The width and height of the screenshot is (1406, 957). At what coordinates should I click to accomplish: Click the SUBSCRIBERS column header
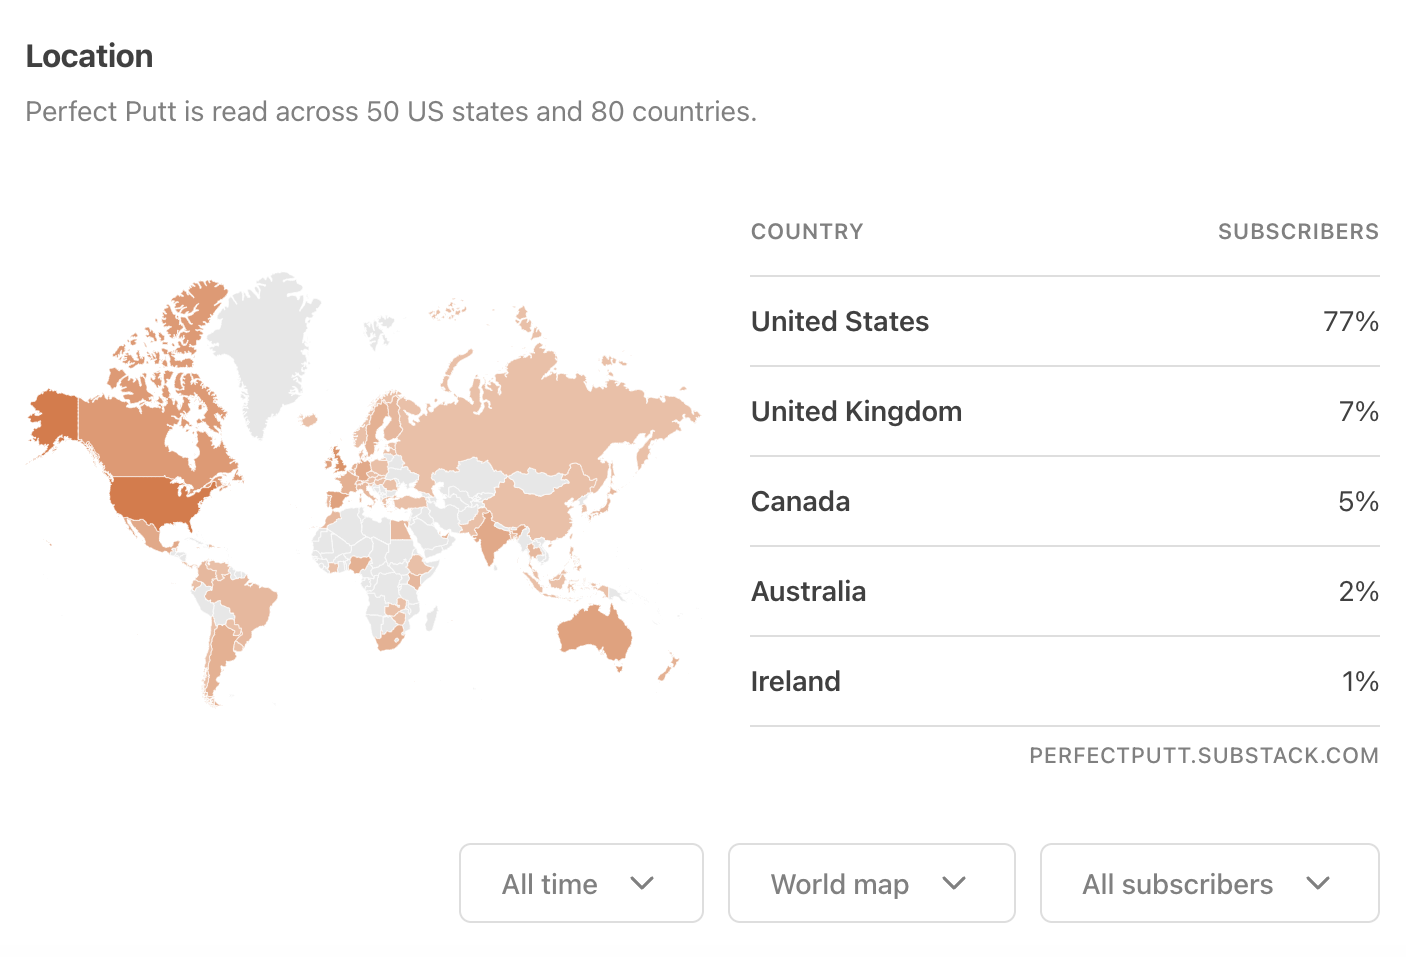[1297, 232]
